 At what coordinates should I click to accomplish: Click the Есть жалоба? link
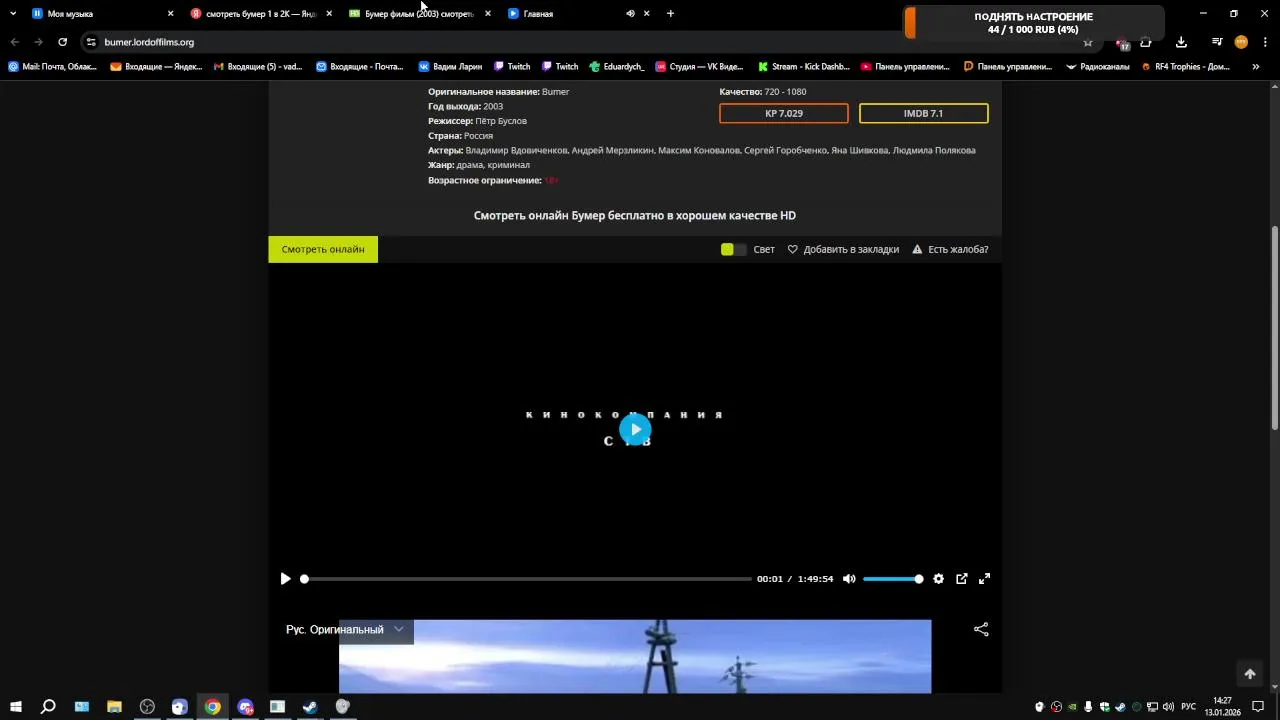(958, 249)
